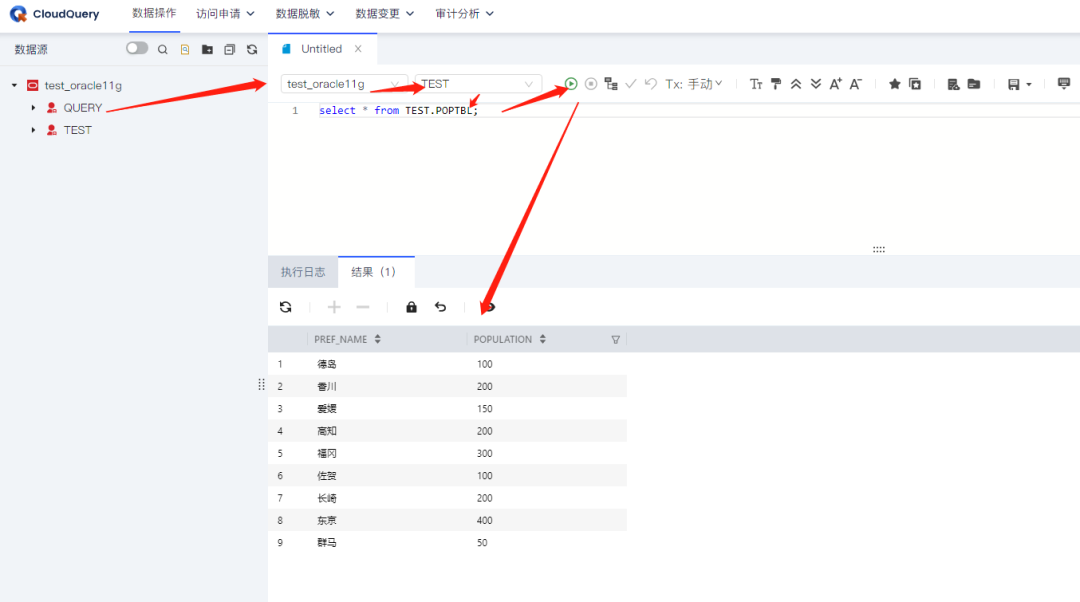Open the Tx: 手动 transaction mode dropdown
The image size is (1080, 602).
[x=693, y=84]
